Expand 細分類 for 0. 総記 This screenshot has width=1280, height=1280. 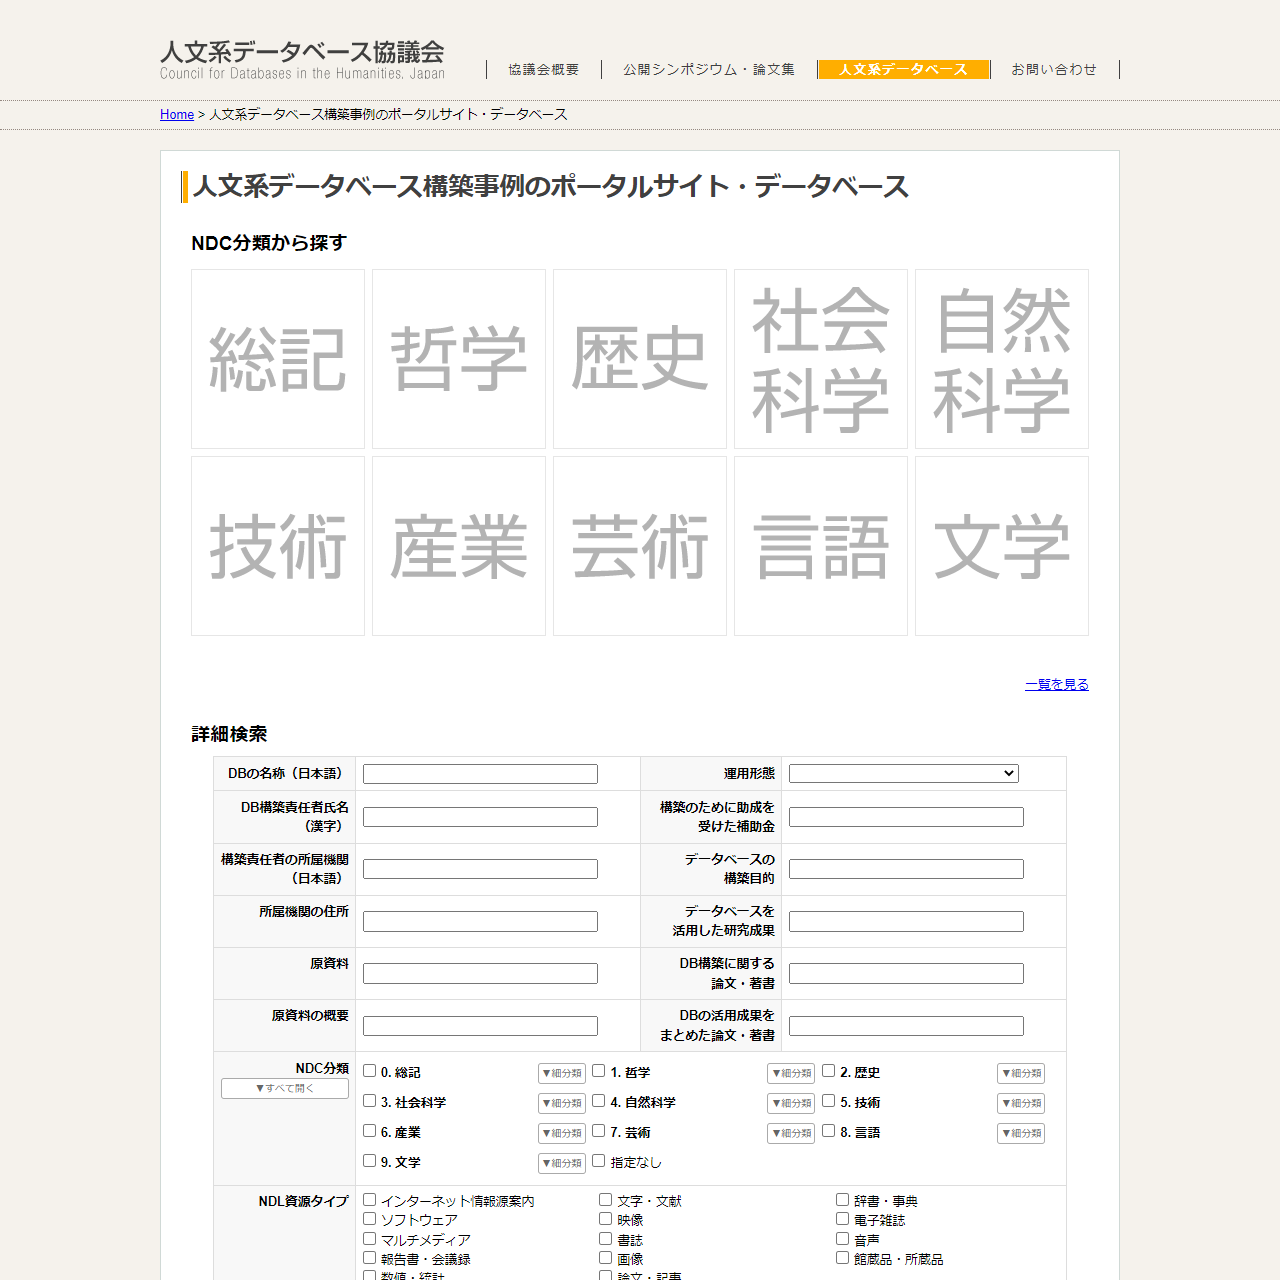(x=562, y=1073)
